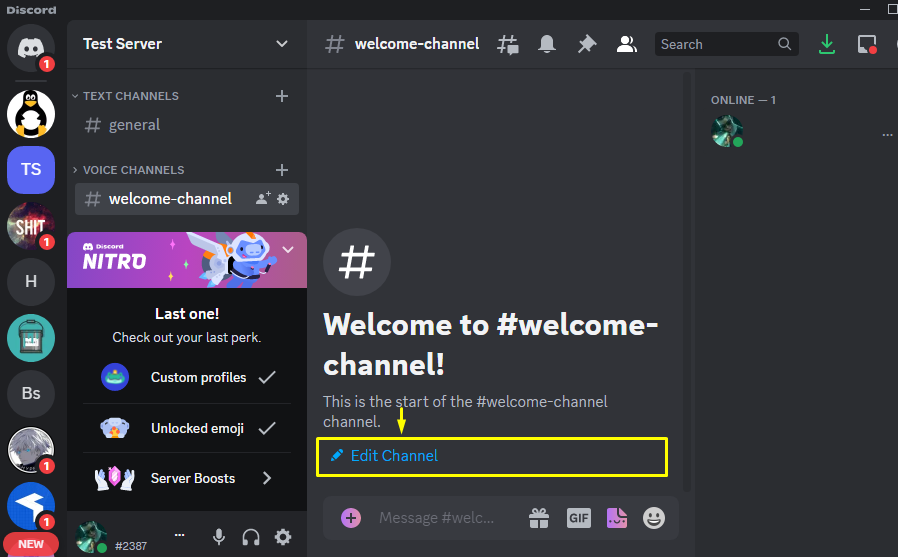
Task: Open Server Boosts perk arrow
Action: coord(267,478)
